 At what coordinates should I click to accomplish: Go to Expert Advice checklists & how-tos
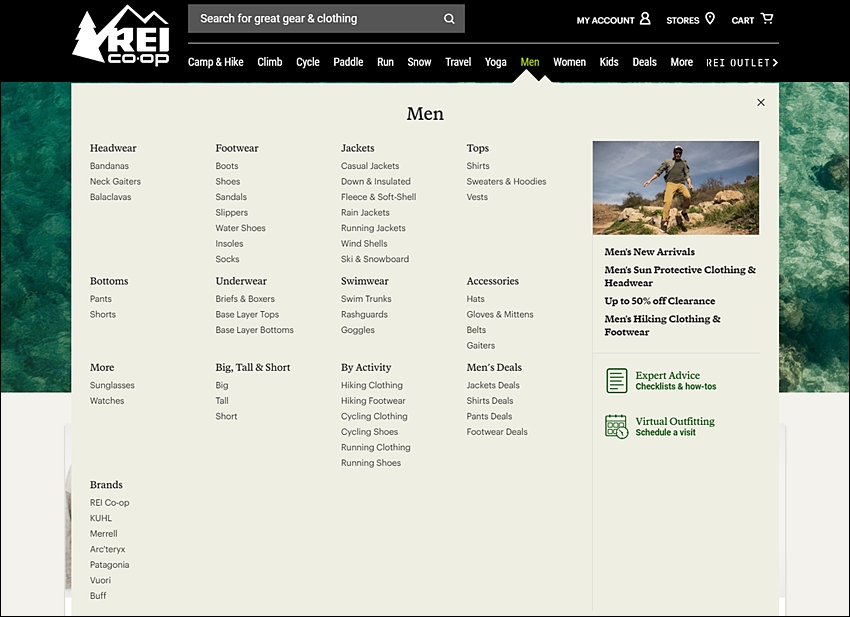click(x=675, y=380)
